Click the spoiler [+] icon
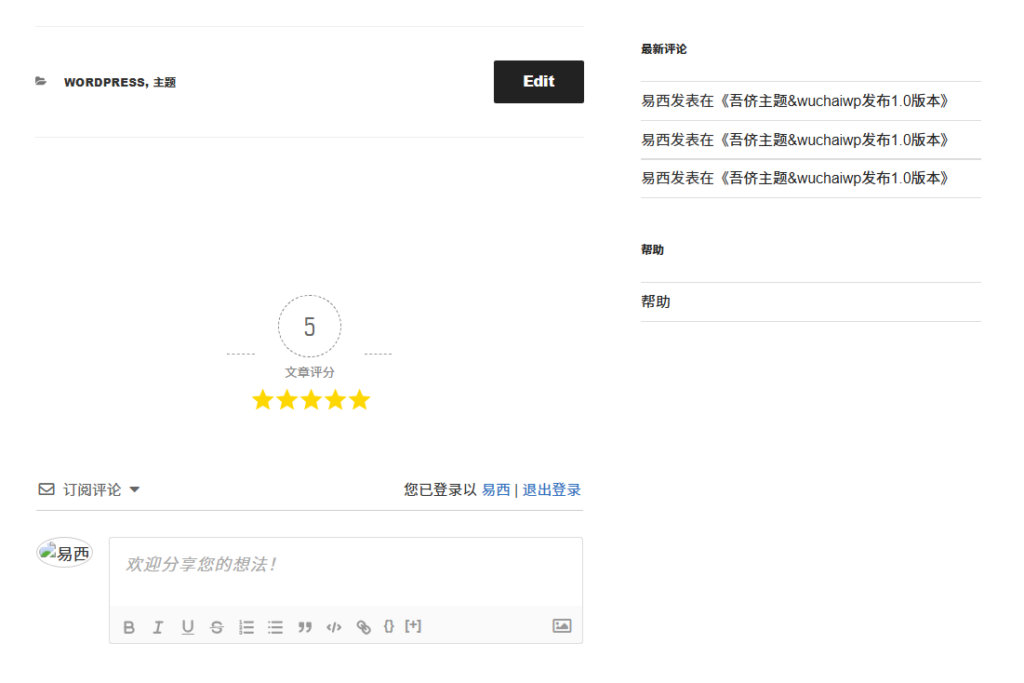The image size is (1024, 683). pyautogui.click(x=413, y=626)
